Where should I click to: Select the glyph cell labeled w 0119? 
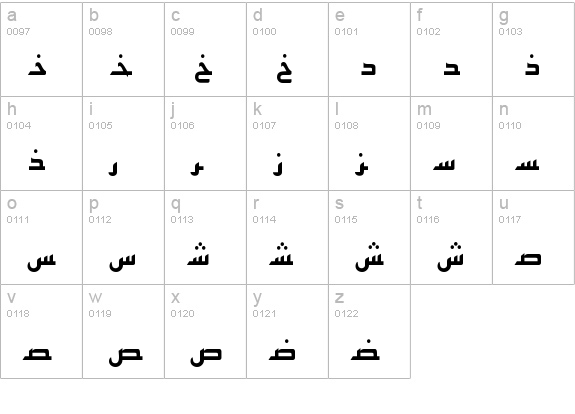[x=124, y=331]
